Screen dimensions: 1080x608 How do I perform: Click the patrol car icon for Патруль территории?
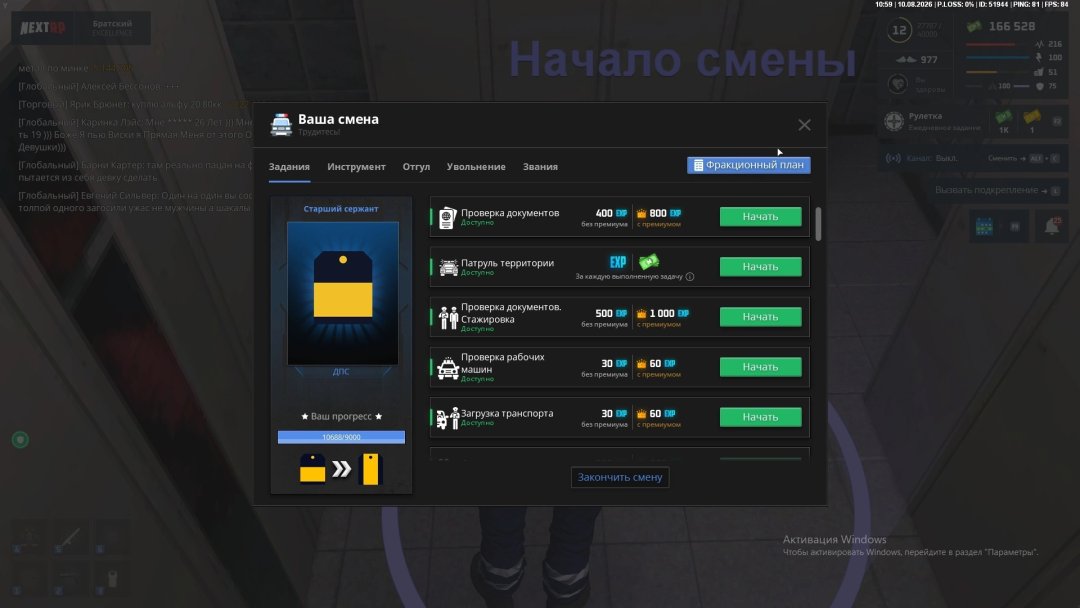(x=448, y=267)
